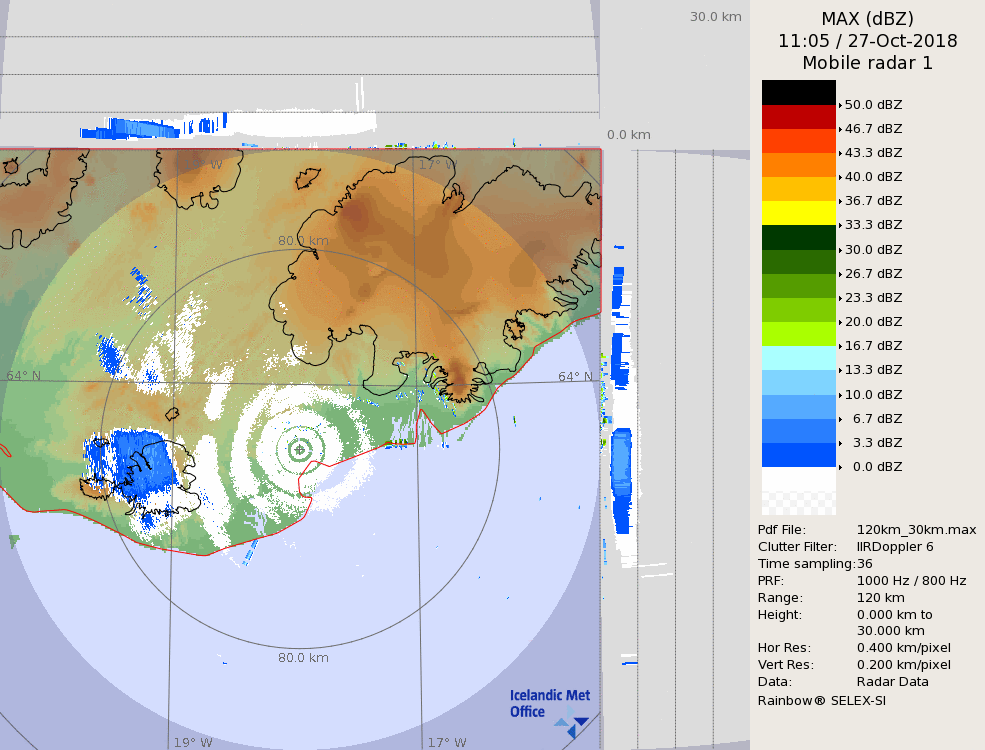Click the 80.0 km label below the radar
This screenshot has width=985, height=750.
tap(303, 658)
